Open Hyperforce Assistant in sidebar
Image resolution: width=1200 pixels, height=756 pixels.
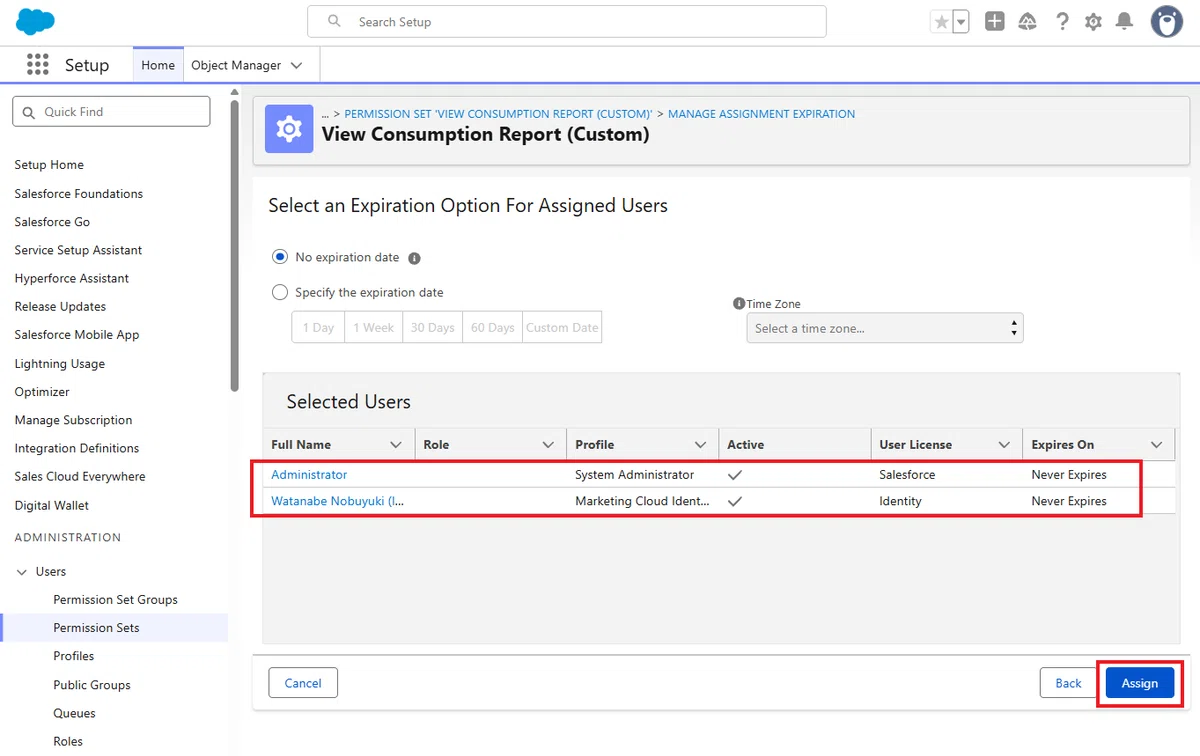click(71, 278)
